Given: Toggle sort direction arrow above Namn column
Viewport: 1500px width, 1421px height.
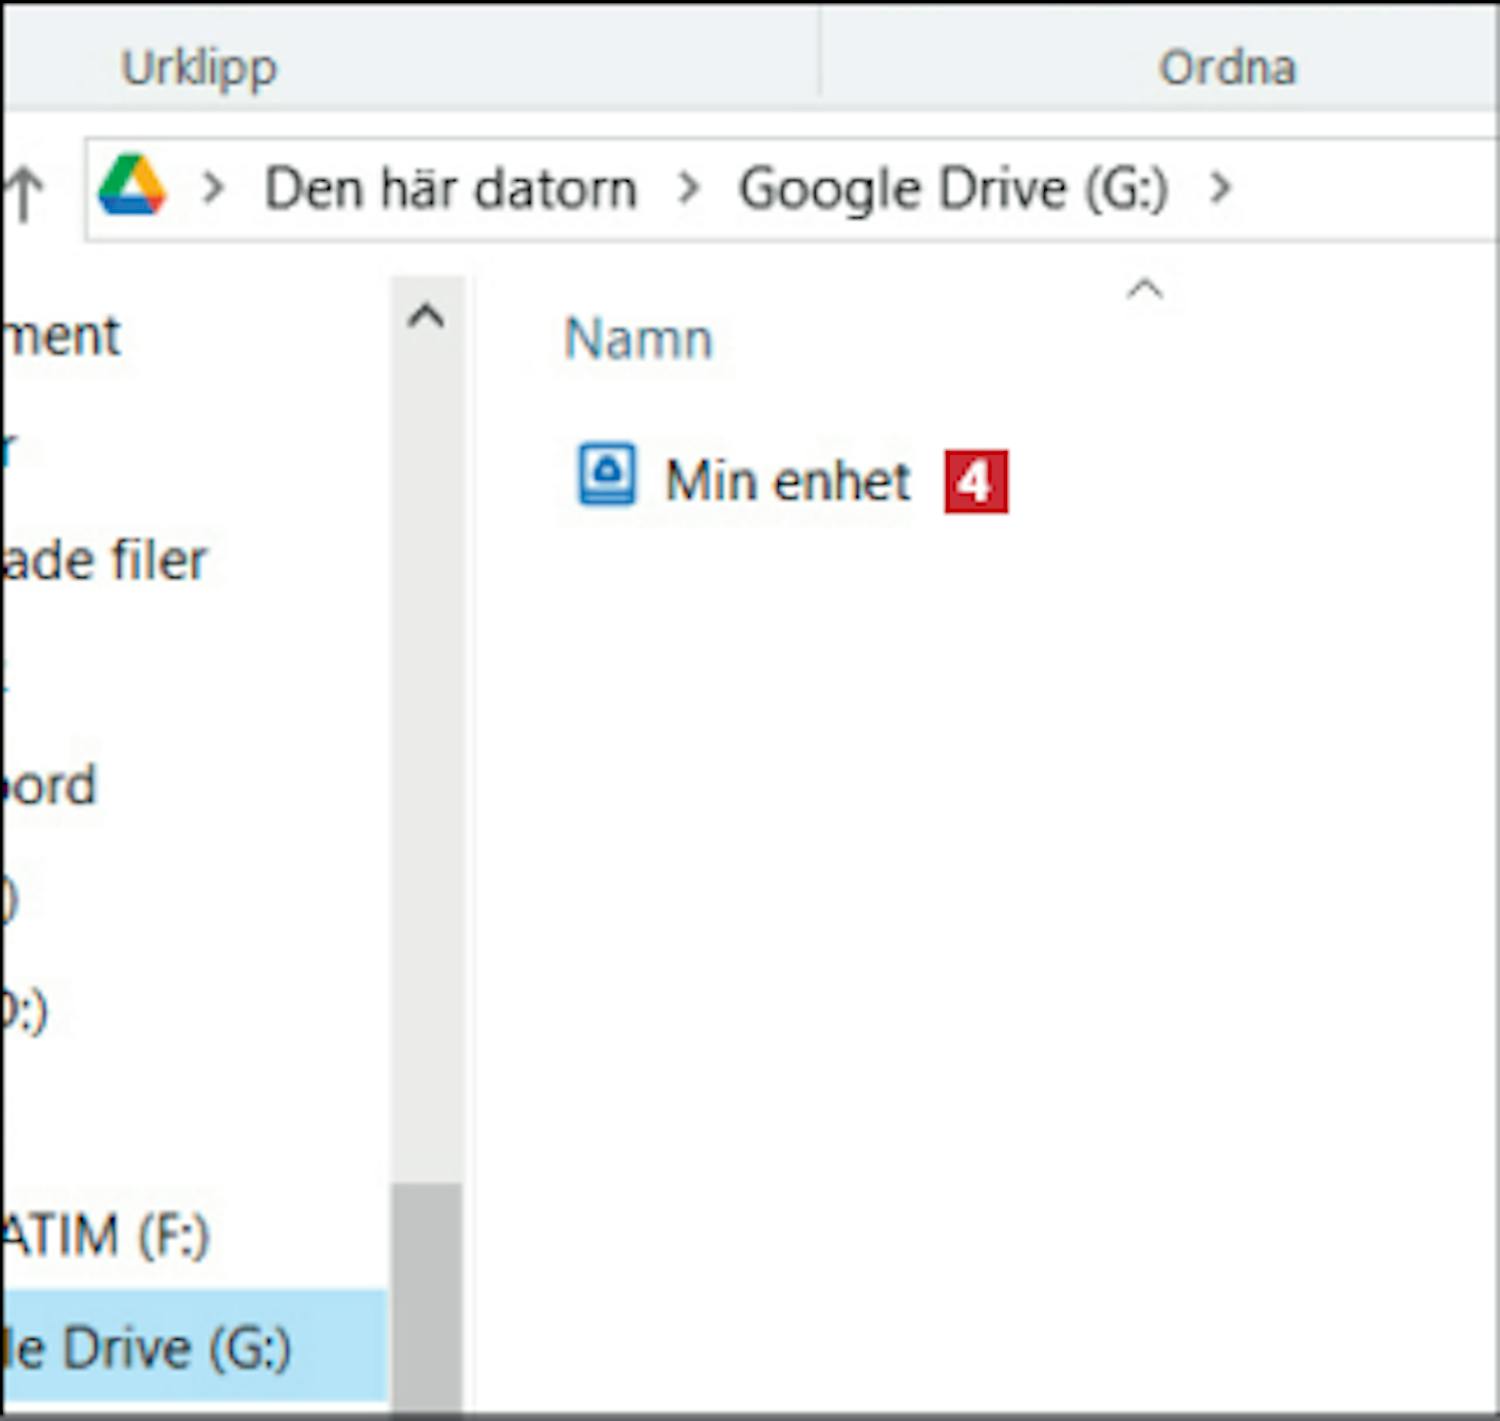Looking at the screenshot, I should point(1144,290).
